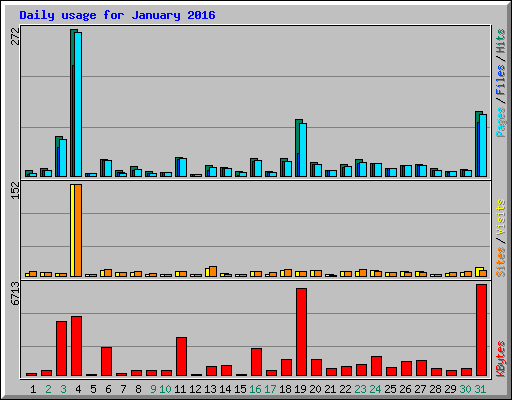Viewport: 512px width, 400px height.
Task: Click day 23 on the x-axis
Action: (x=360, y=389)
